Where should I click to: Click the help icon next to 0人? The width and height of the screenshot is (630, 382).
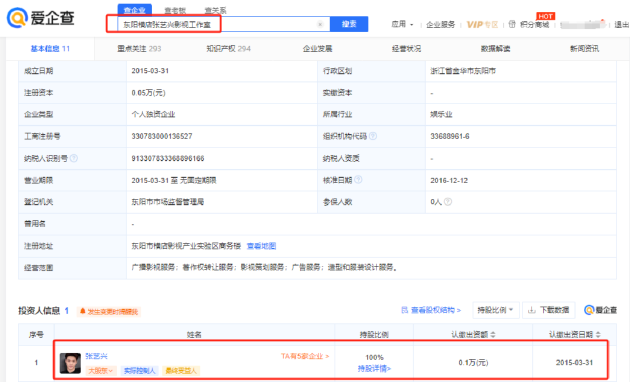click(448, 202)
